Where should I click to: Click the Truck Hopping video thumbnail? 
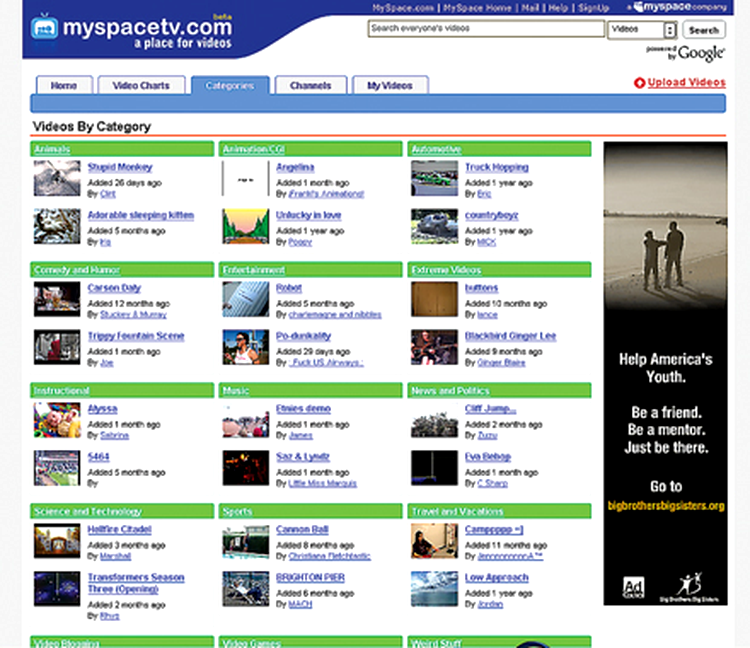(434, 178)
